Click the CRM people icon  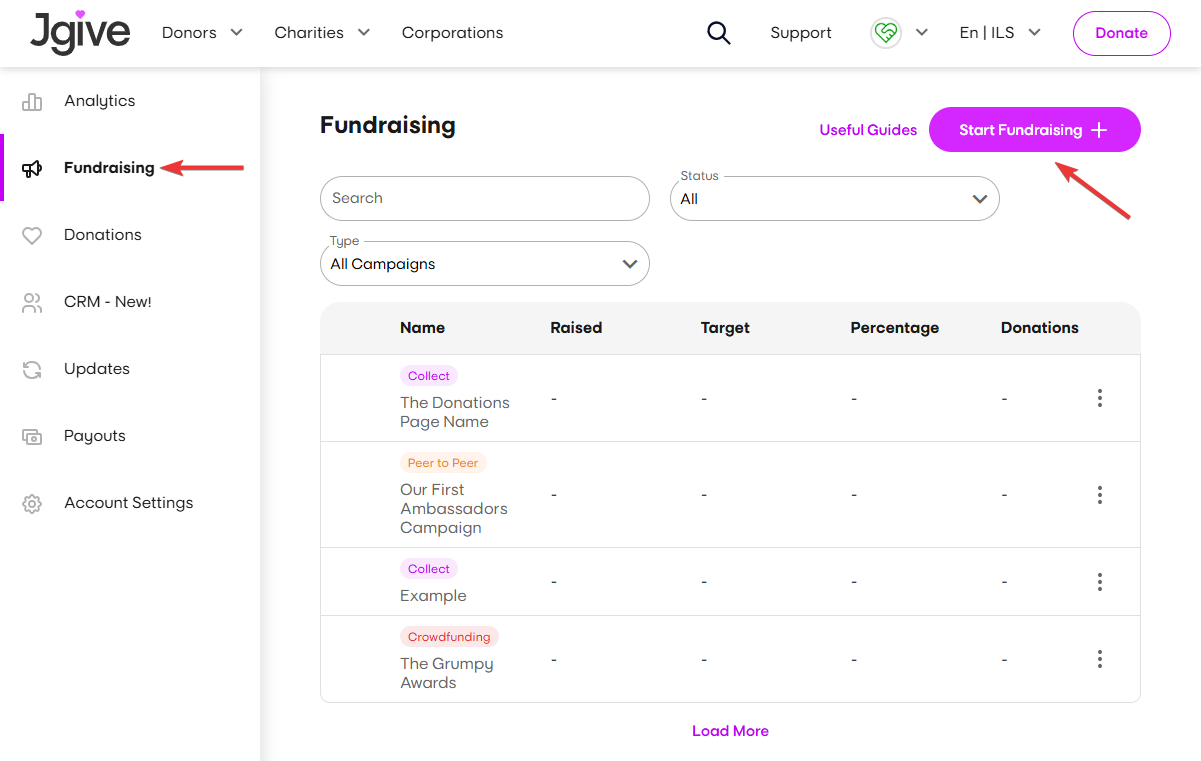32,302
